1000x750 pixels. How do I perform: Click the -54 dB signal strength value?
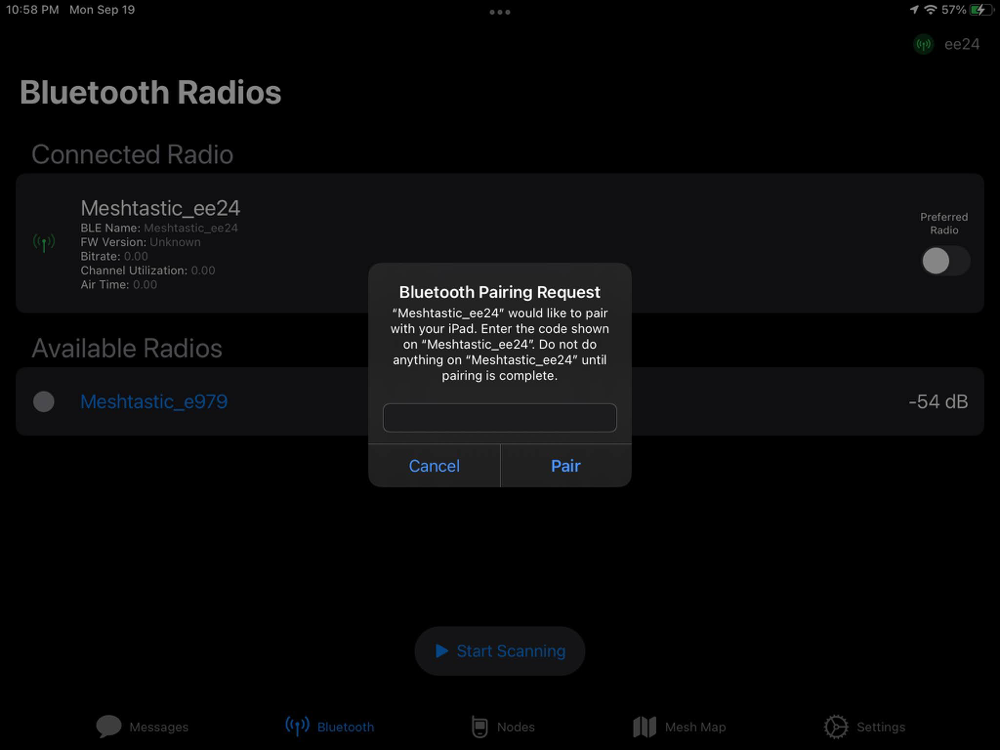pos(938,401)
